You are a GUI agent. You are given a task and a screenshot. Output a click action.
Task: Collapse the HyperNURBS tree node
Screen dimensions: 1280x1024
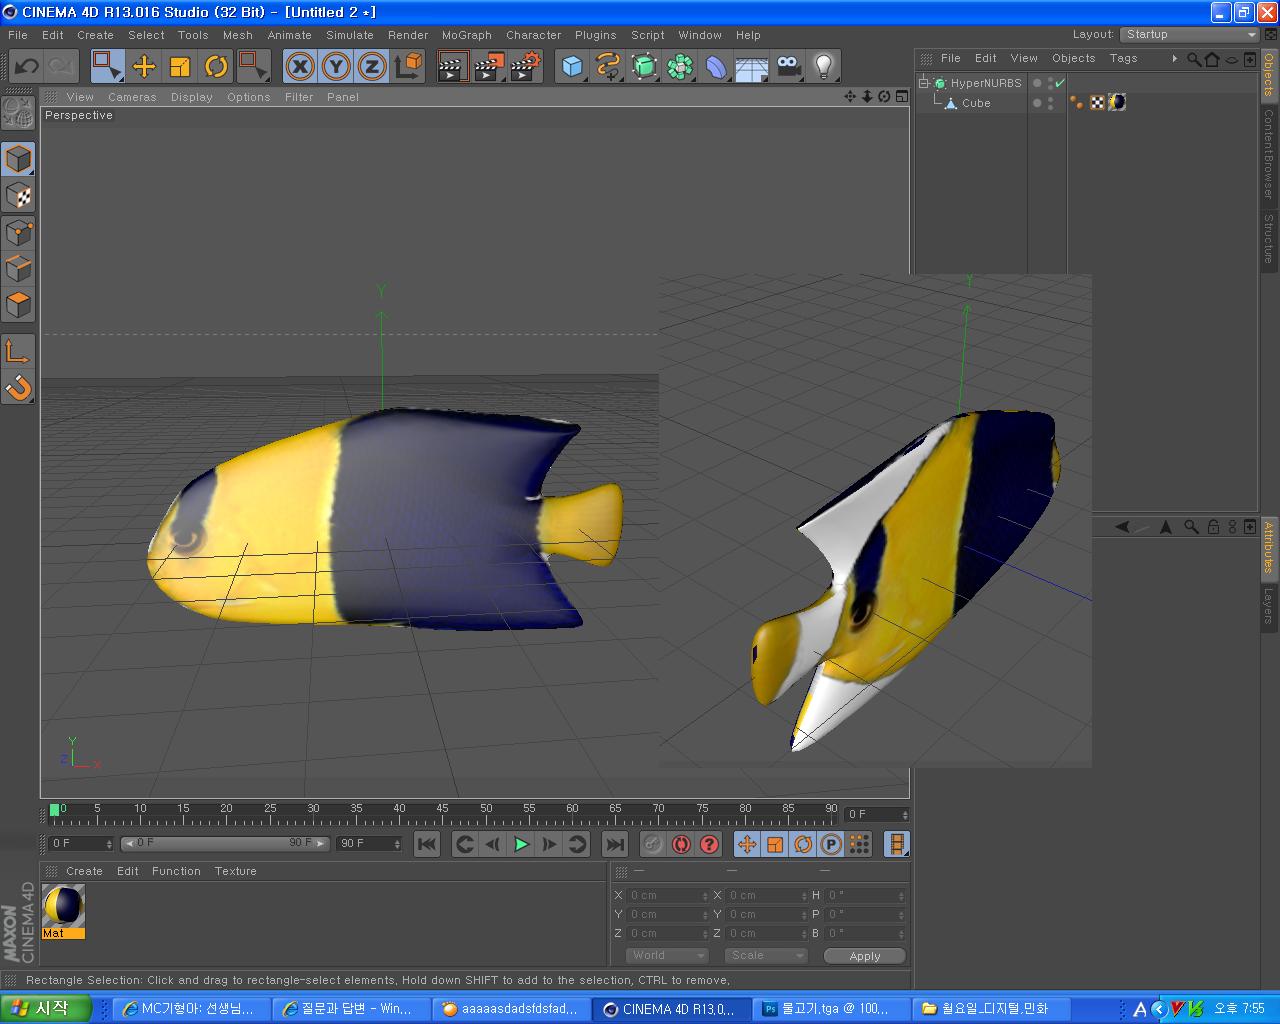924,83
